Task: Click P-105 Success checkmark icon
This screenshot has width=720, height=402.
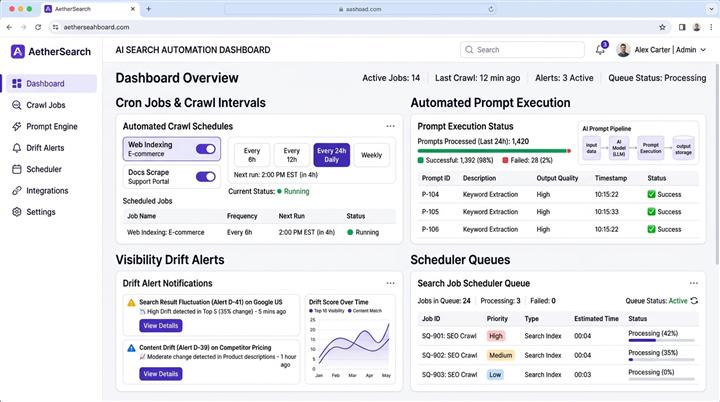Action: [x=651, y=212]
